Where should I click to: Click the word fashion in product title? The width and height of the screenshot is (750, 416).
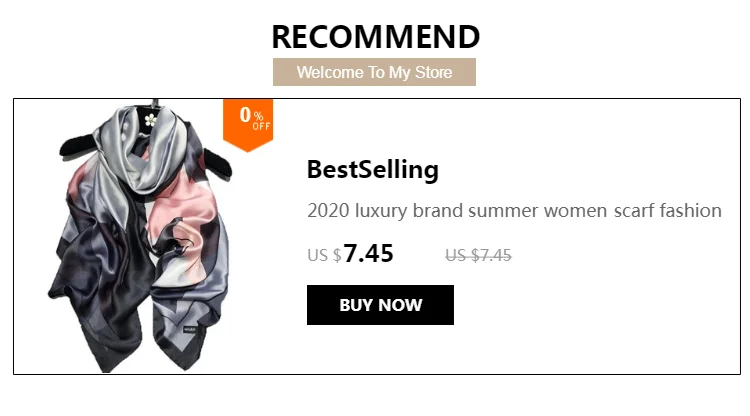click(691, 210)
